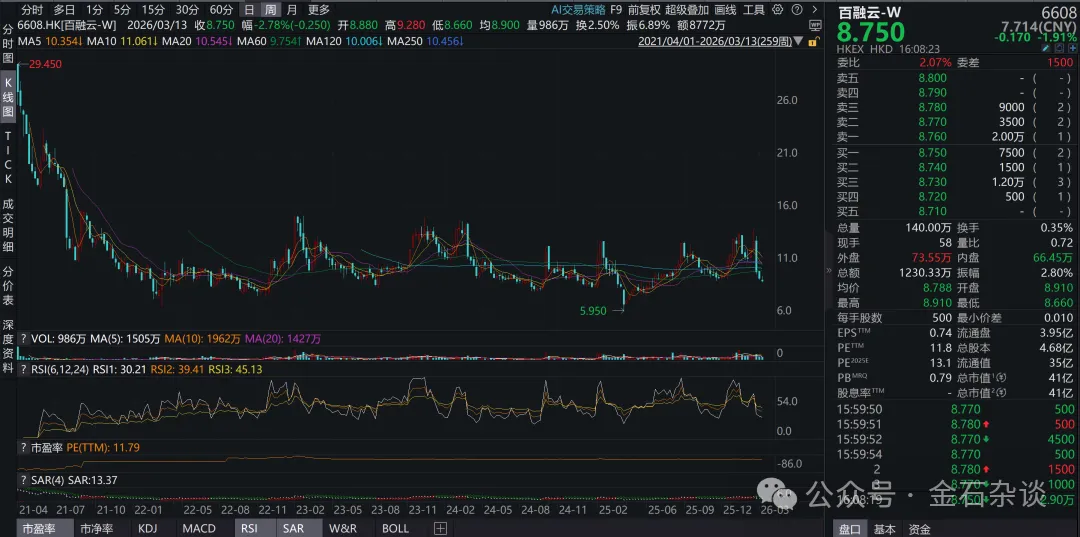
Task: Open the date range dropdown triangle
Action: click(x=798, y=41)
